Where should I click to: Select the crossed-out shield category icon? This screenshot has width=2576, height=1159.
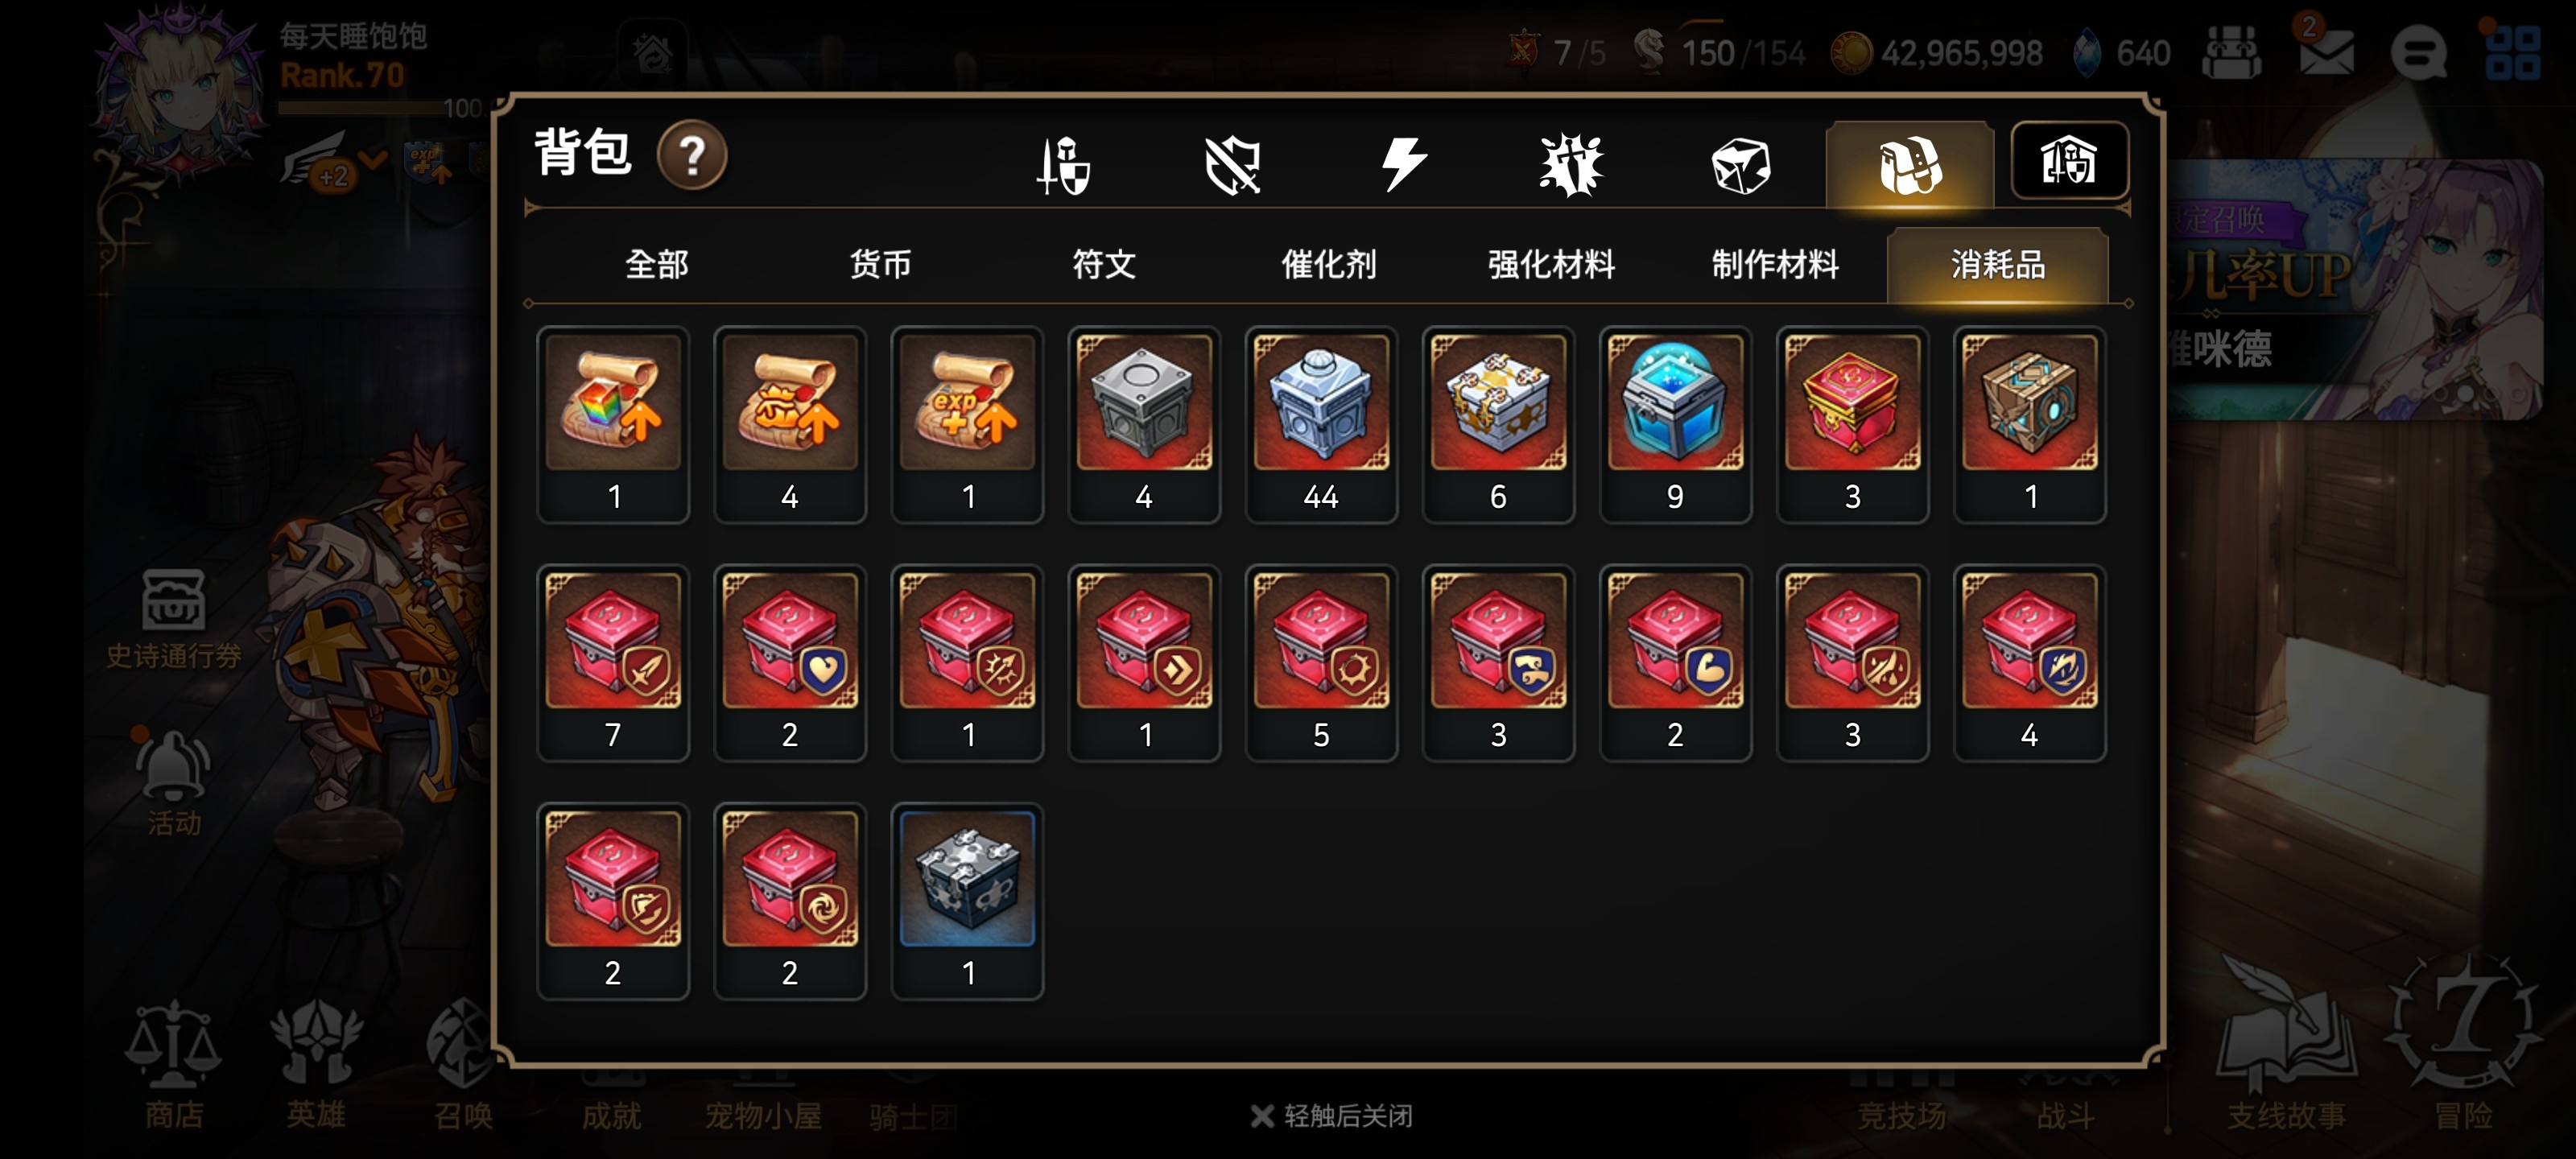pos(1232,165)
